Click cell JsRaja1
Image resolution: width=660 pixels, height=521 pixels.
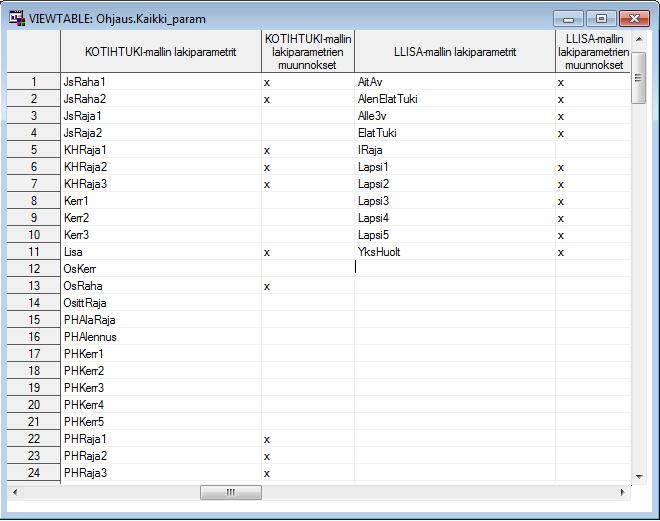pos(161,116)
